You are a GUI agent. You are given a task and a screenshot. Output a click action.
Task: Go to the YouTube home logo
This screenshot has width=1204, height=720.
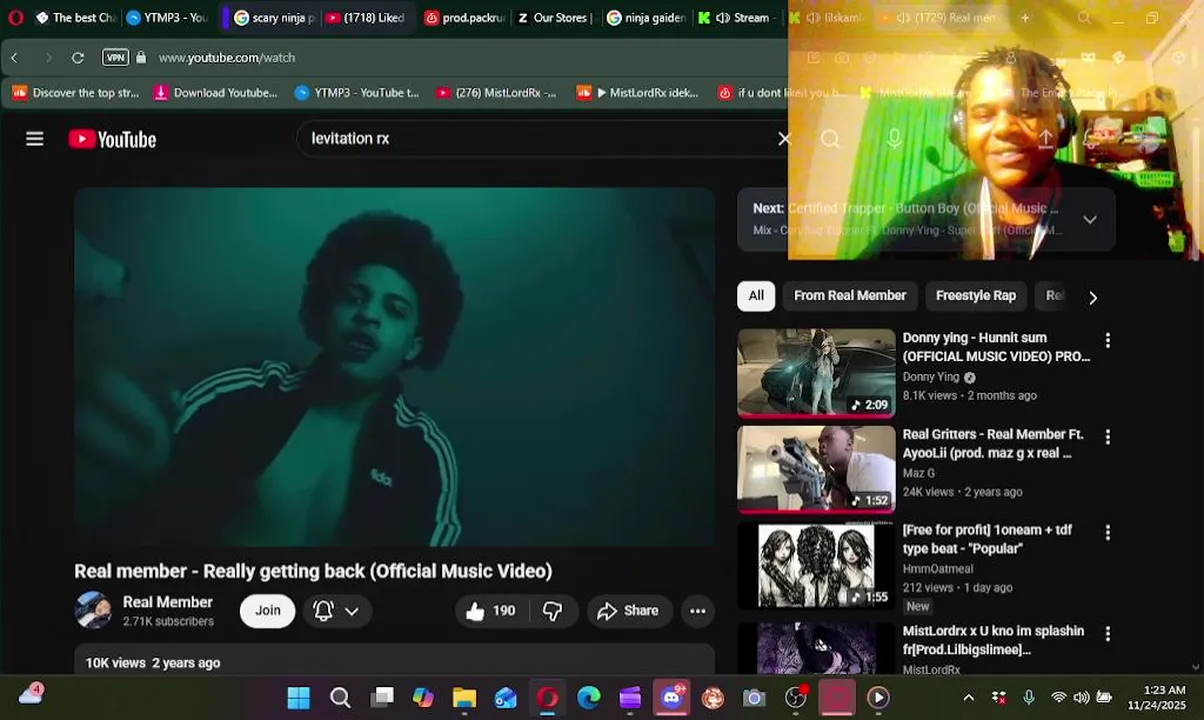click(112, 139)
